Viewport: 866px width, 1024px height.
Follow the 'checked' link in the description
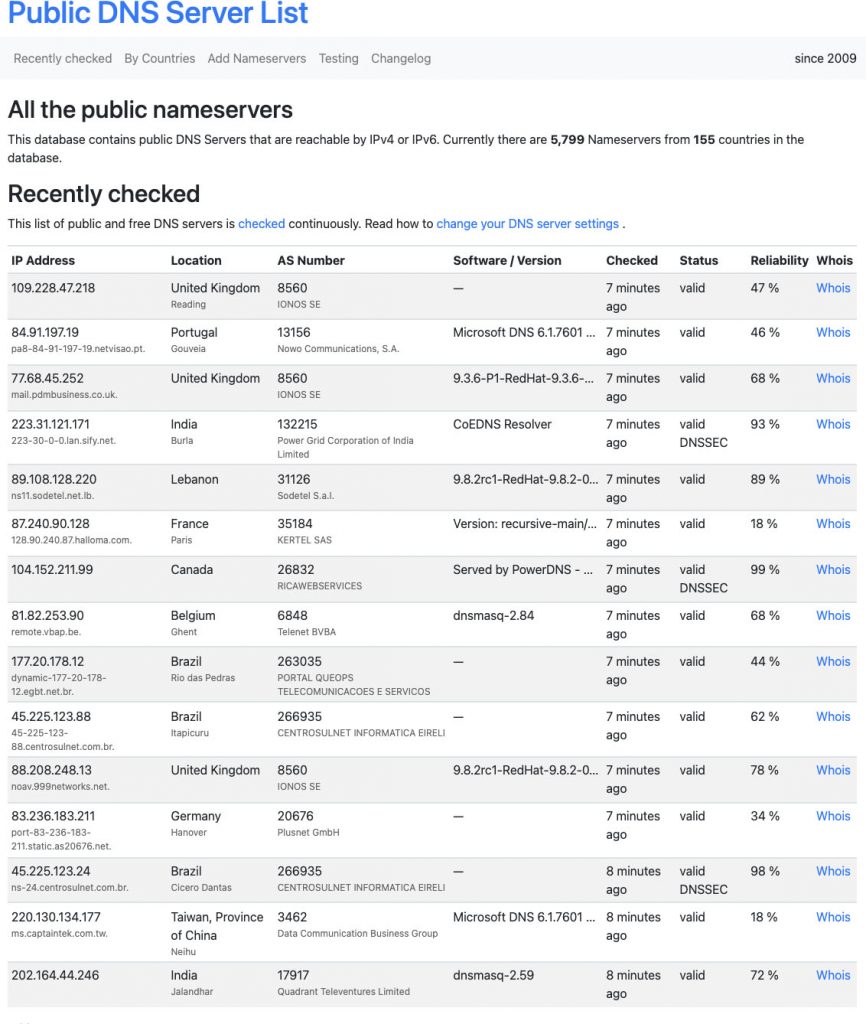pyautogui.click(x=261, y=224)
